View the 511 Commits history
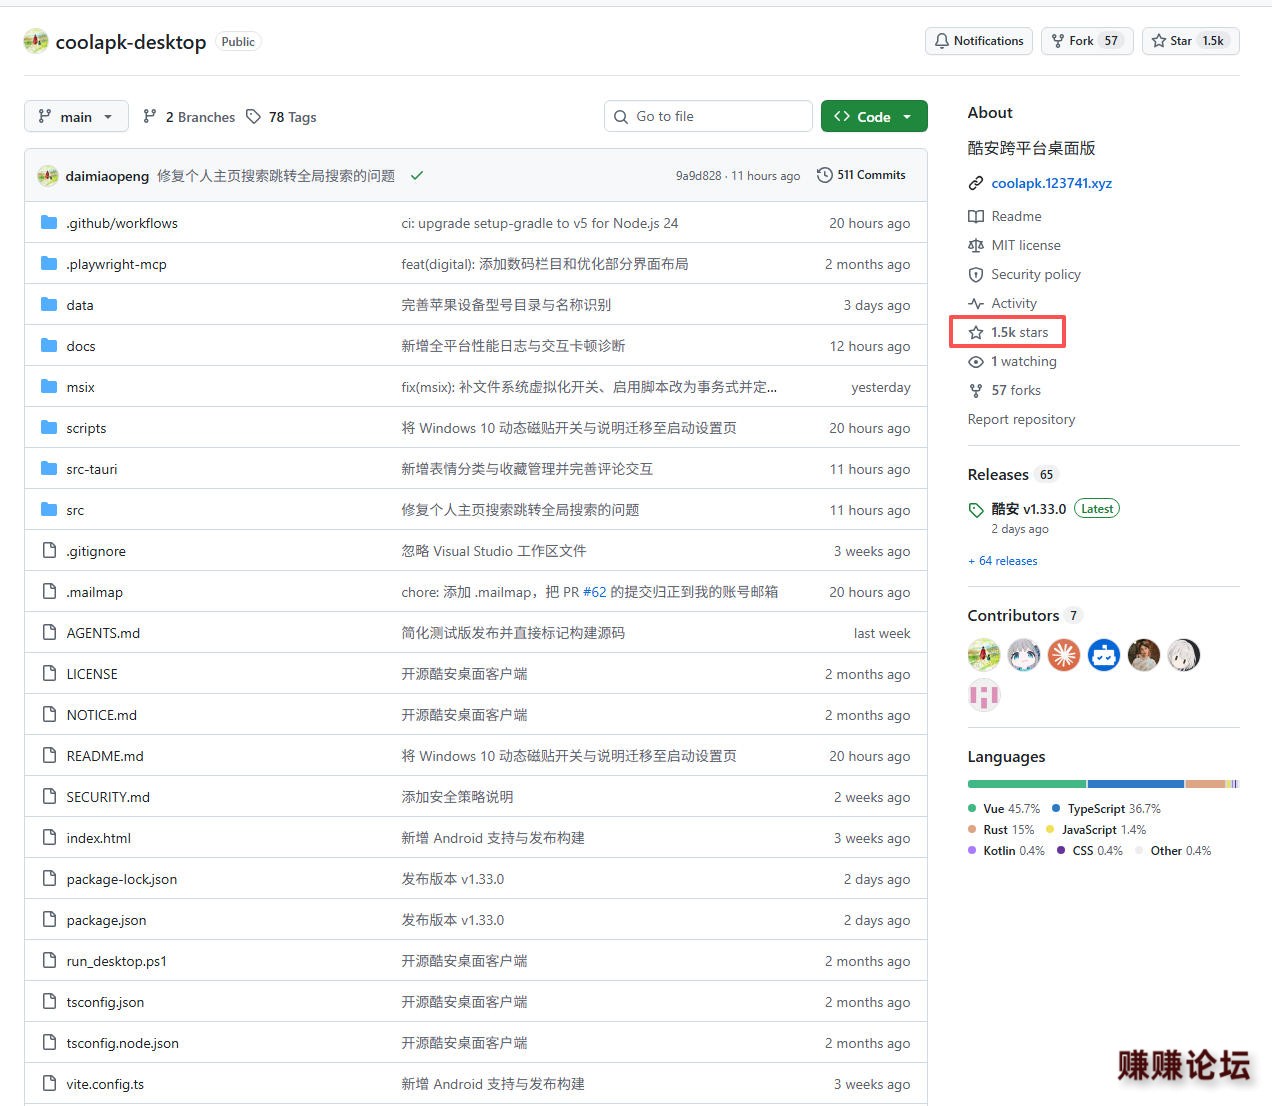 pos(861,175)
